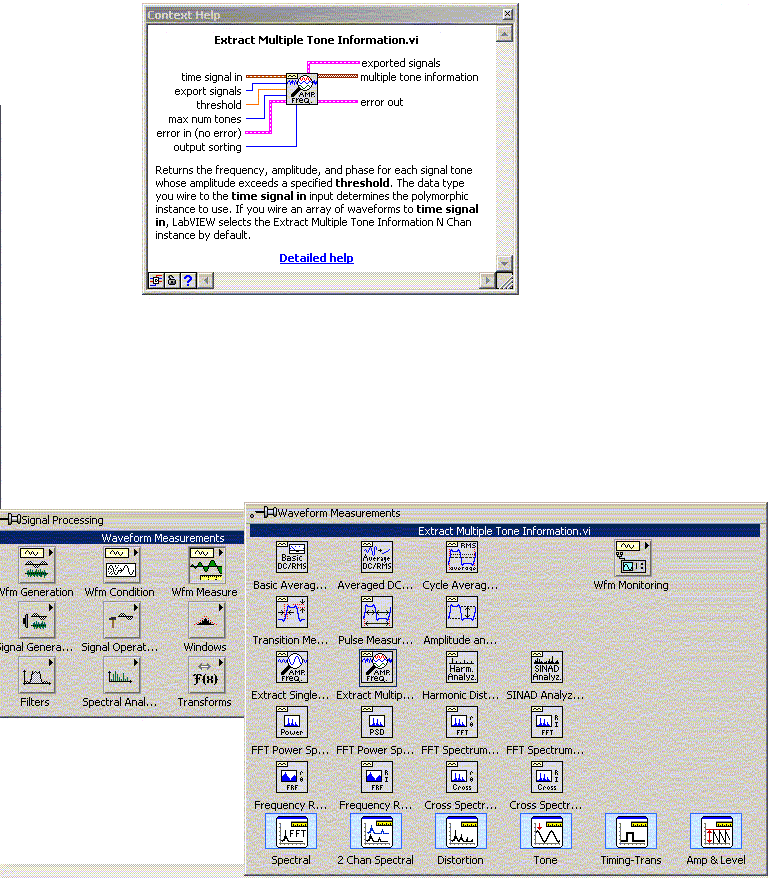Pin the Signal Processing palette with thumbtack
This screenshot has width=768, height=878.
(x=13, y=520)
